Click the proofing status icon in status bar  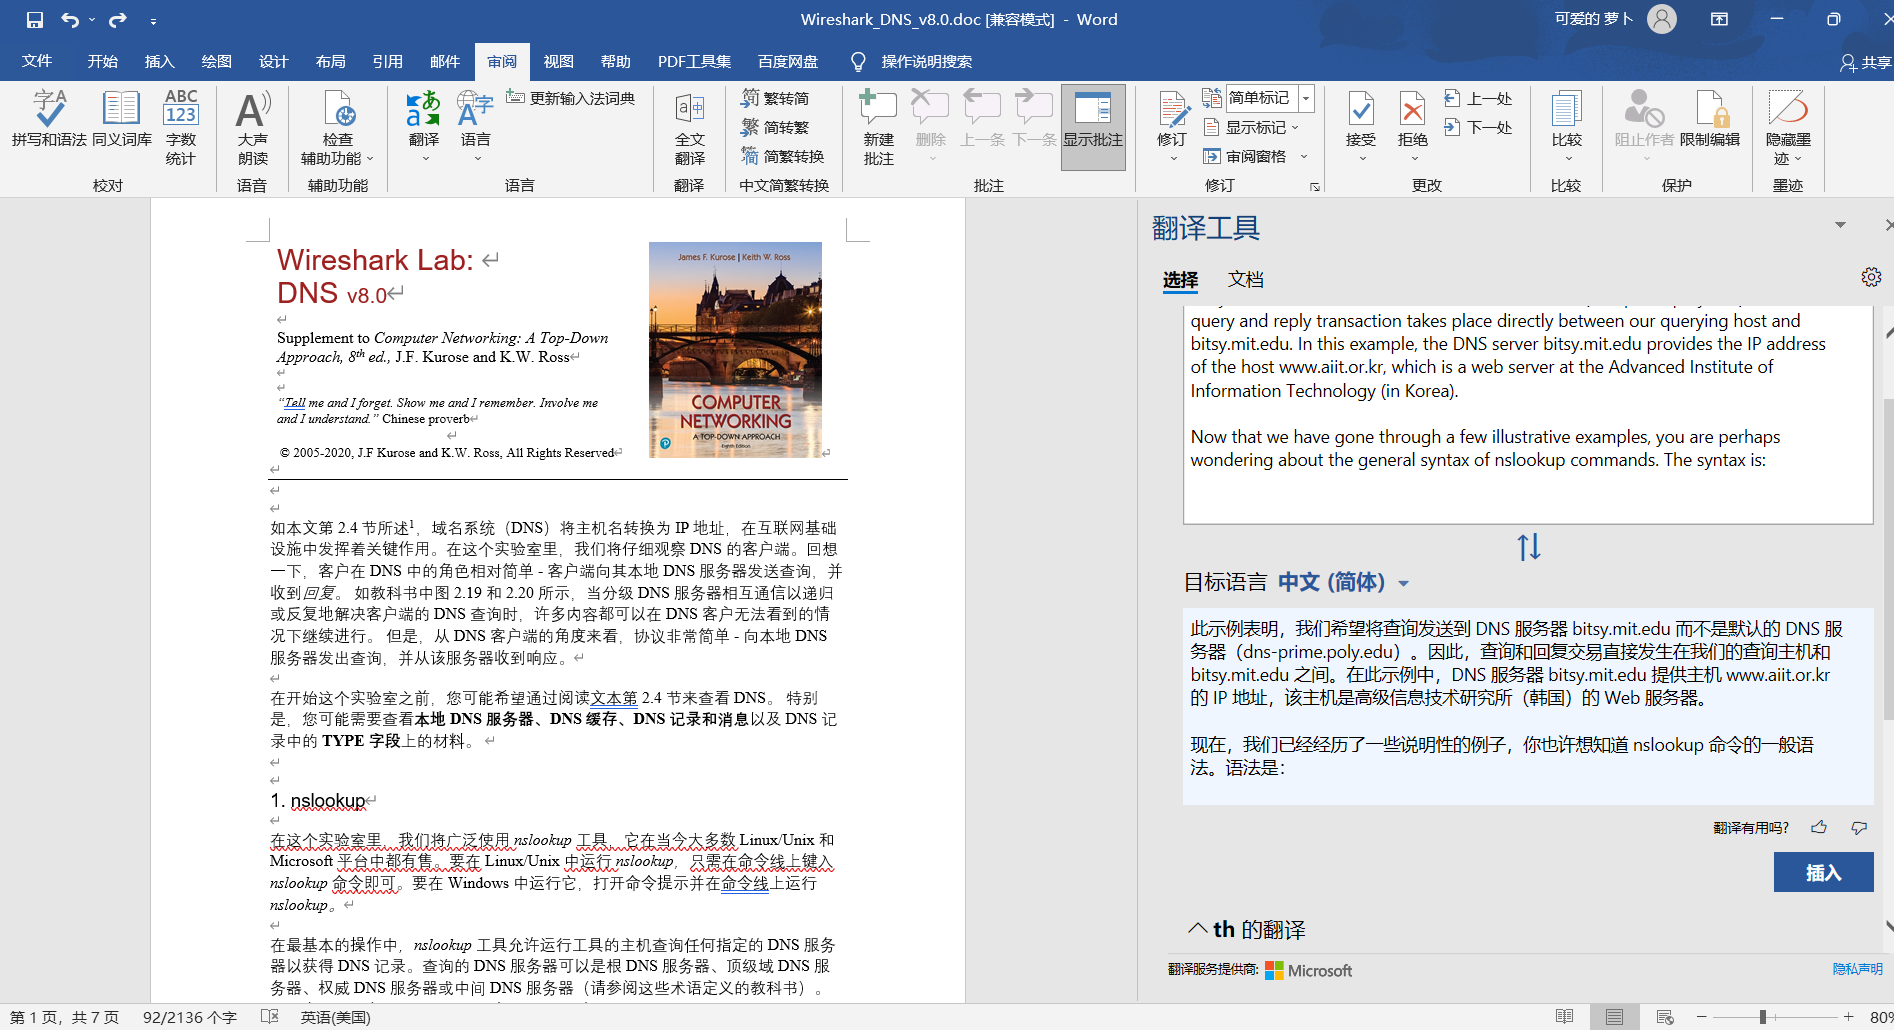[269, 1017]
